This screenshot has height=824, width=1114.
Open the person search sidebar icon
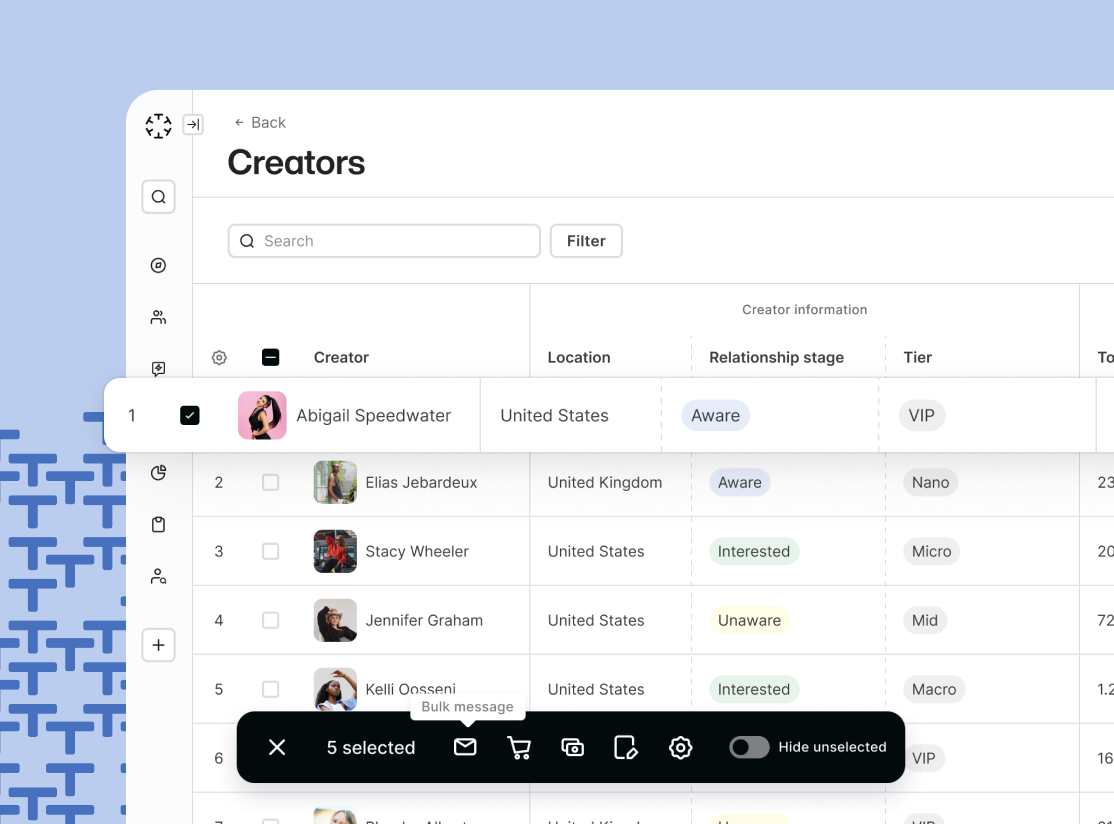coord(158,576)
